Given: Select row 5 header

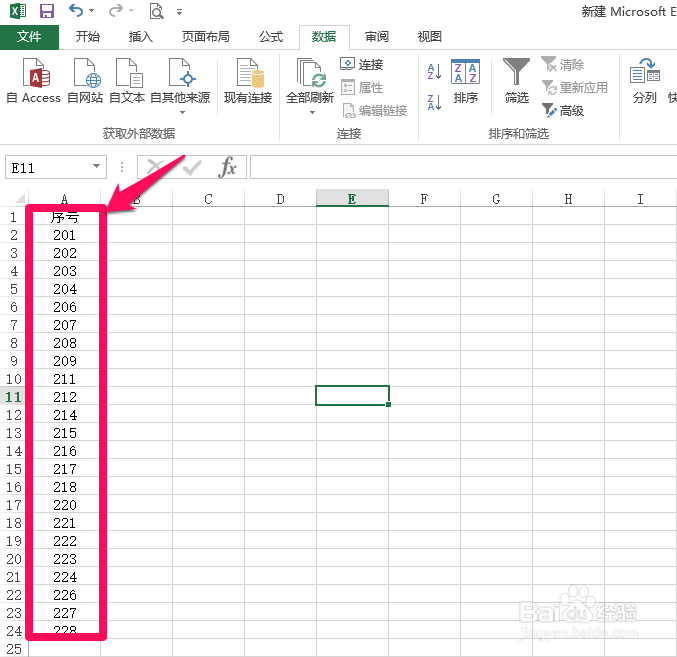Looking at the screenshot, I should (13, 289).
